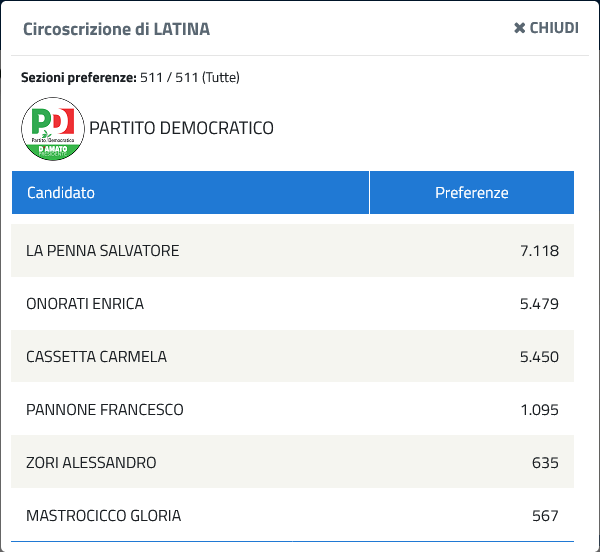Select the Preferenze column header
The height and width of the screenshot is (552, 600).
(472, 192)
